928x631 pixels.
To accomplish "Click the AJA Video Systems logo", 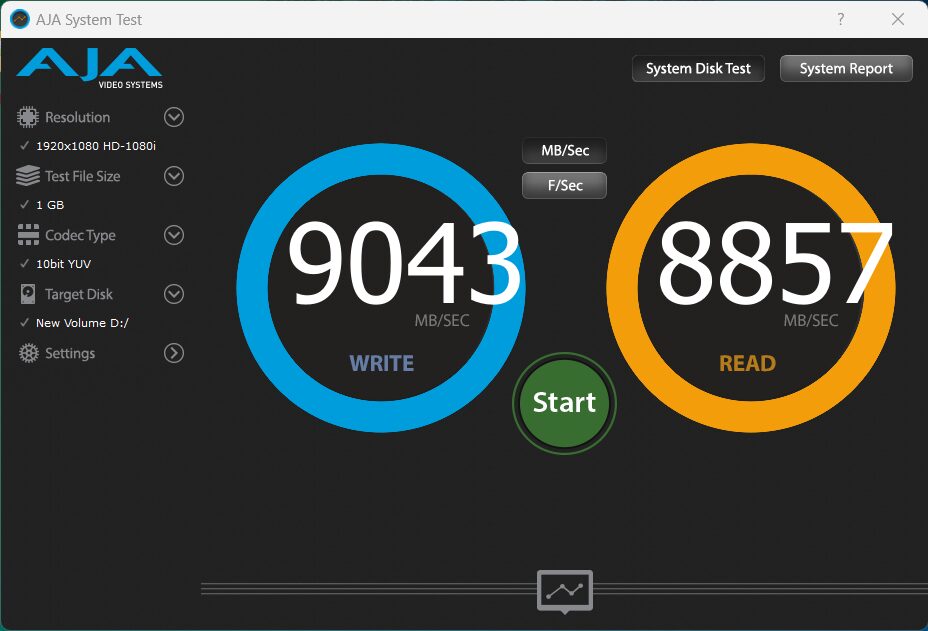I will pos(89,67).
